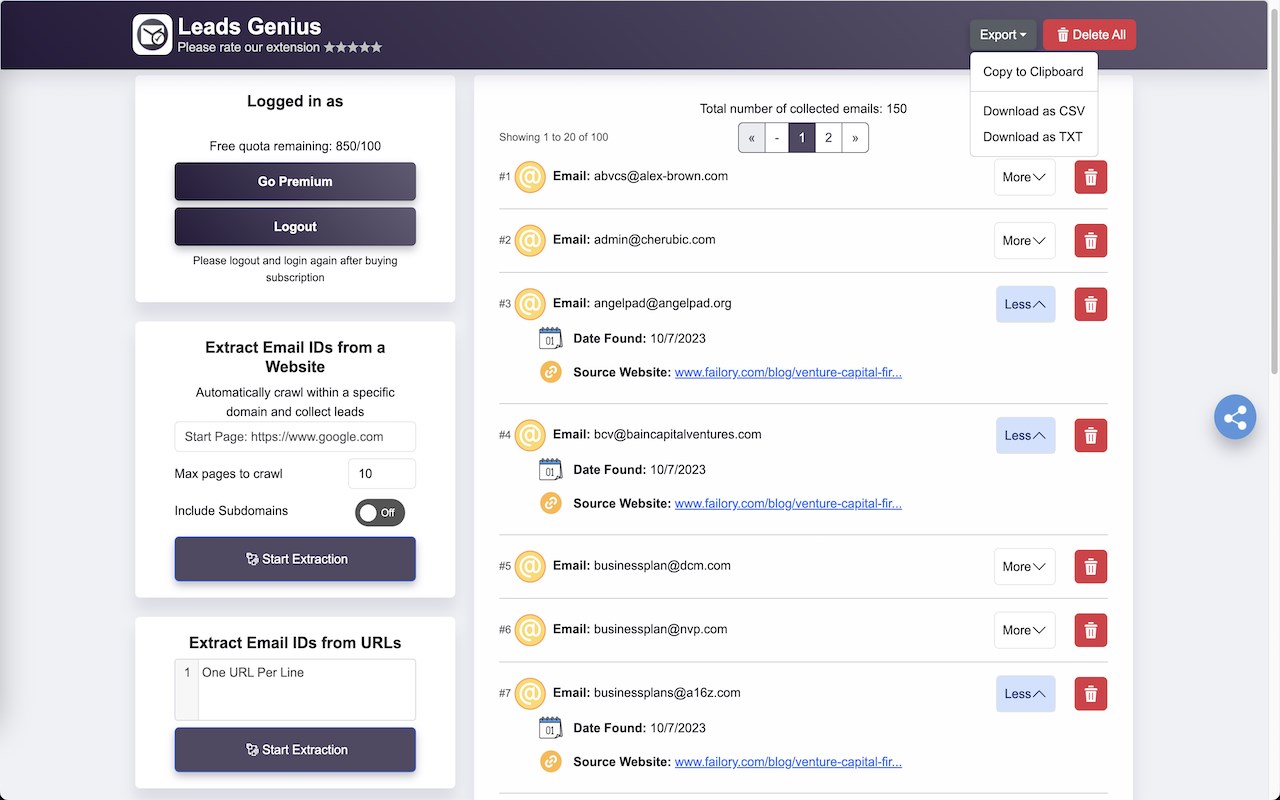Expand More for businessplan@nvp.com
1280x800 pixels.
click(x=1024, y=630)
